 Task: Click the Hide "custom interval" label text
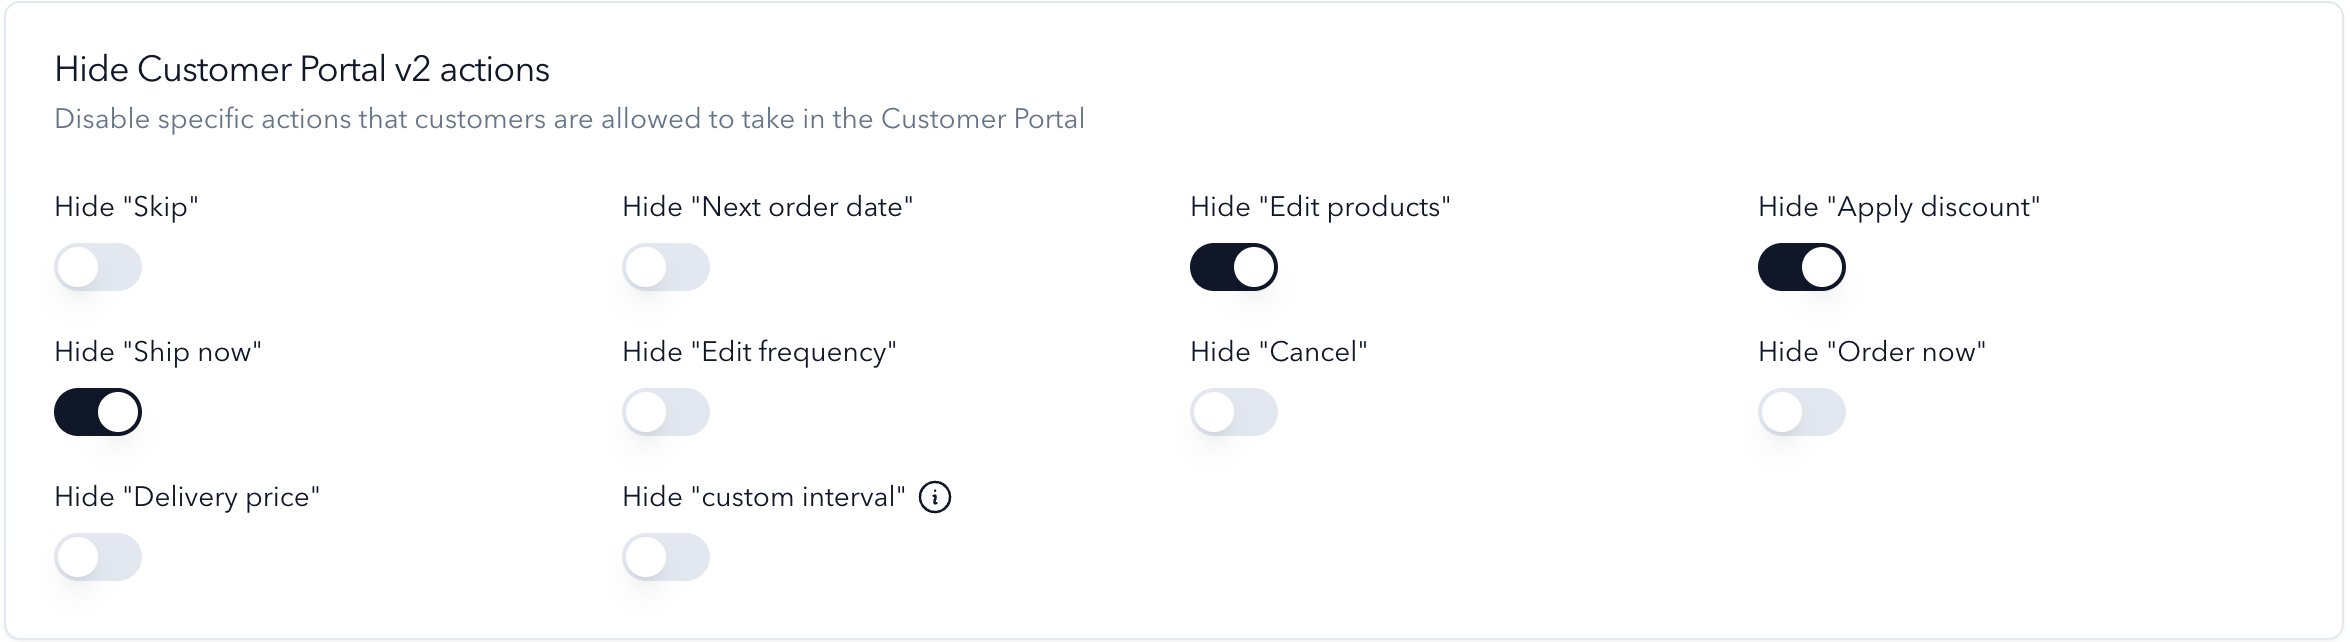[x=764, y=497]
